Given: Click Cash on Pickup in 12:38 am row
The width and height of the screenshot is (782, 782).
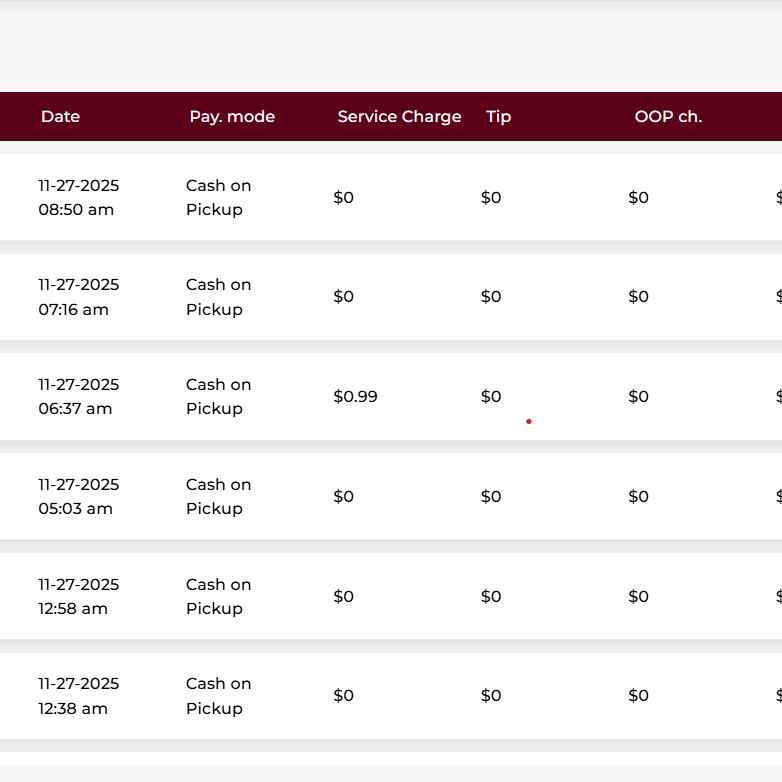Looking at the screenshot, I should click(218, 696).
